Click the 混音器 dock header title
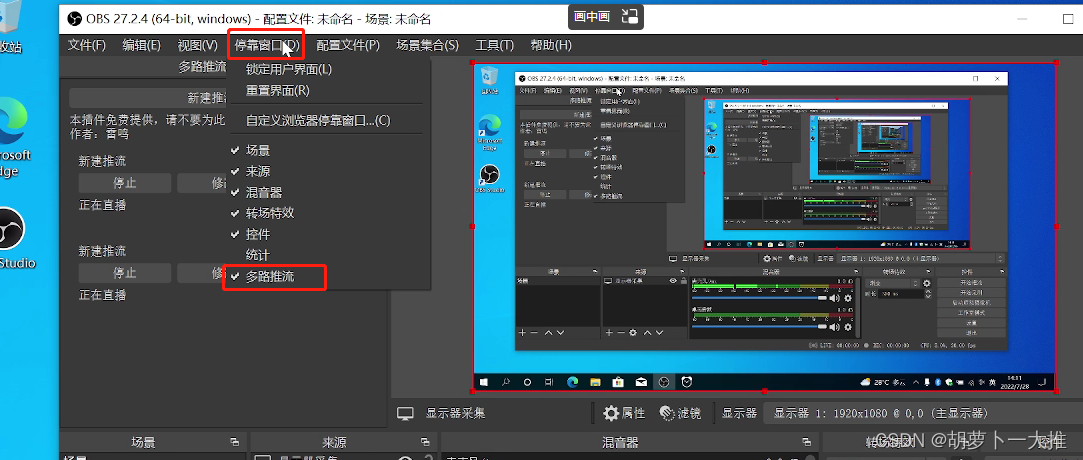1083x460 pixels. tap(620, 442)
